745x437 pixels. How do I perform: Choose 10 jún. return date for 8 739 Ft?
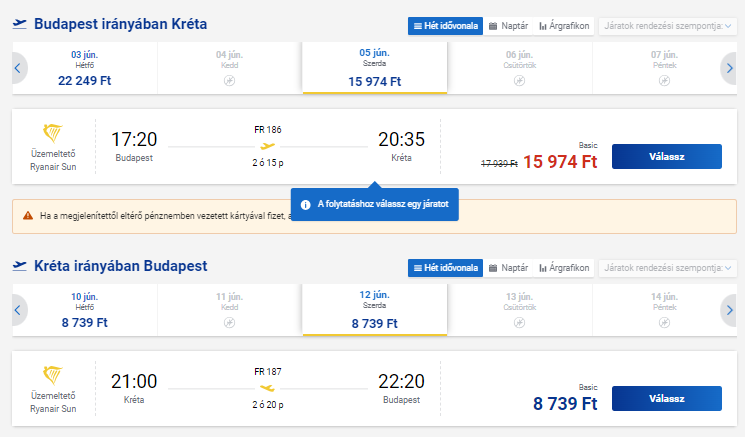tap(85, 310)
